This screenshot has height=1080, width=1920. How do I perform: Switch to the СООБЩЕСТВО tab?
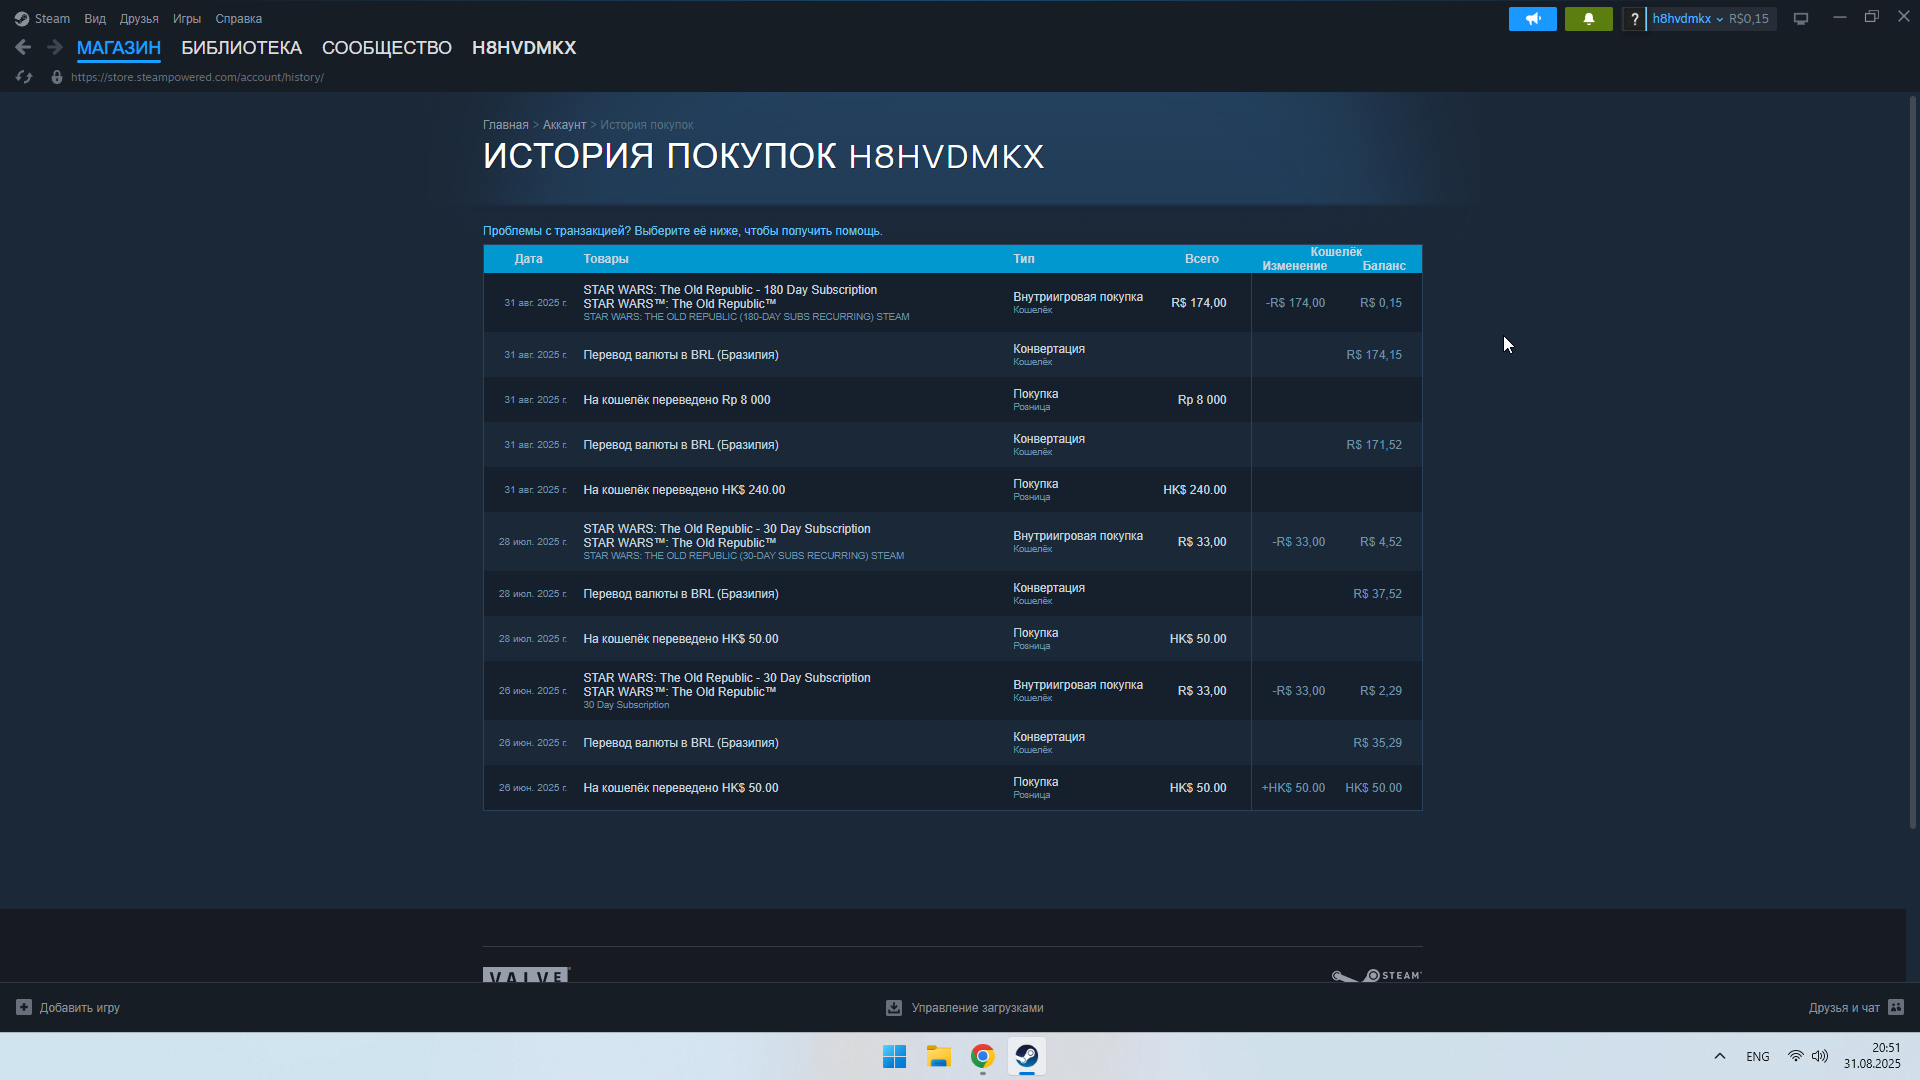[x=387, y=48]
